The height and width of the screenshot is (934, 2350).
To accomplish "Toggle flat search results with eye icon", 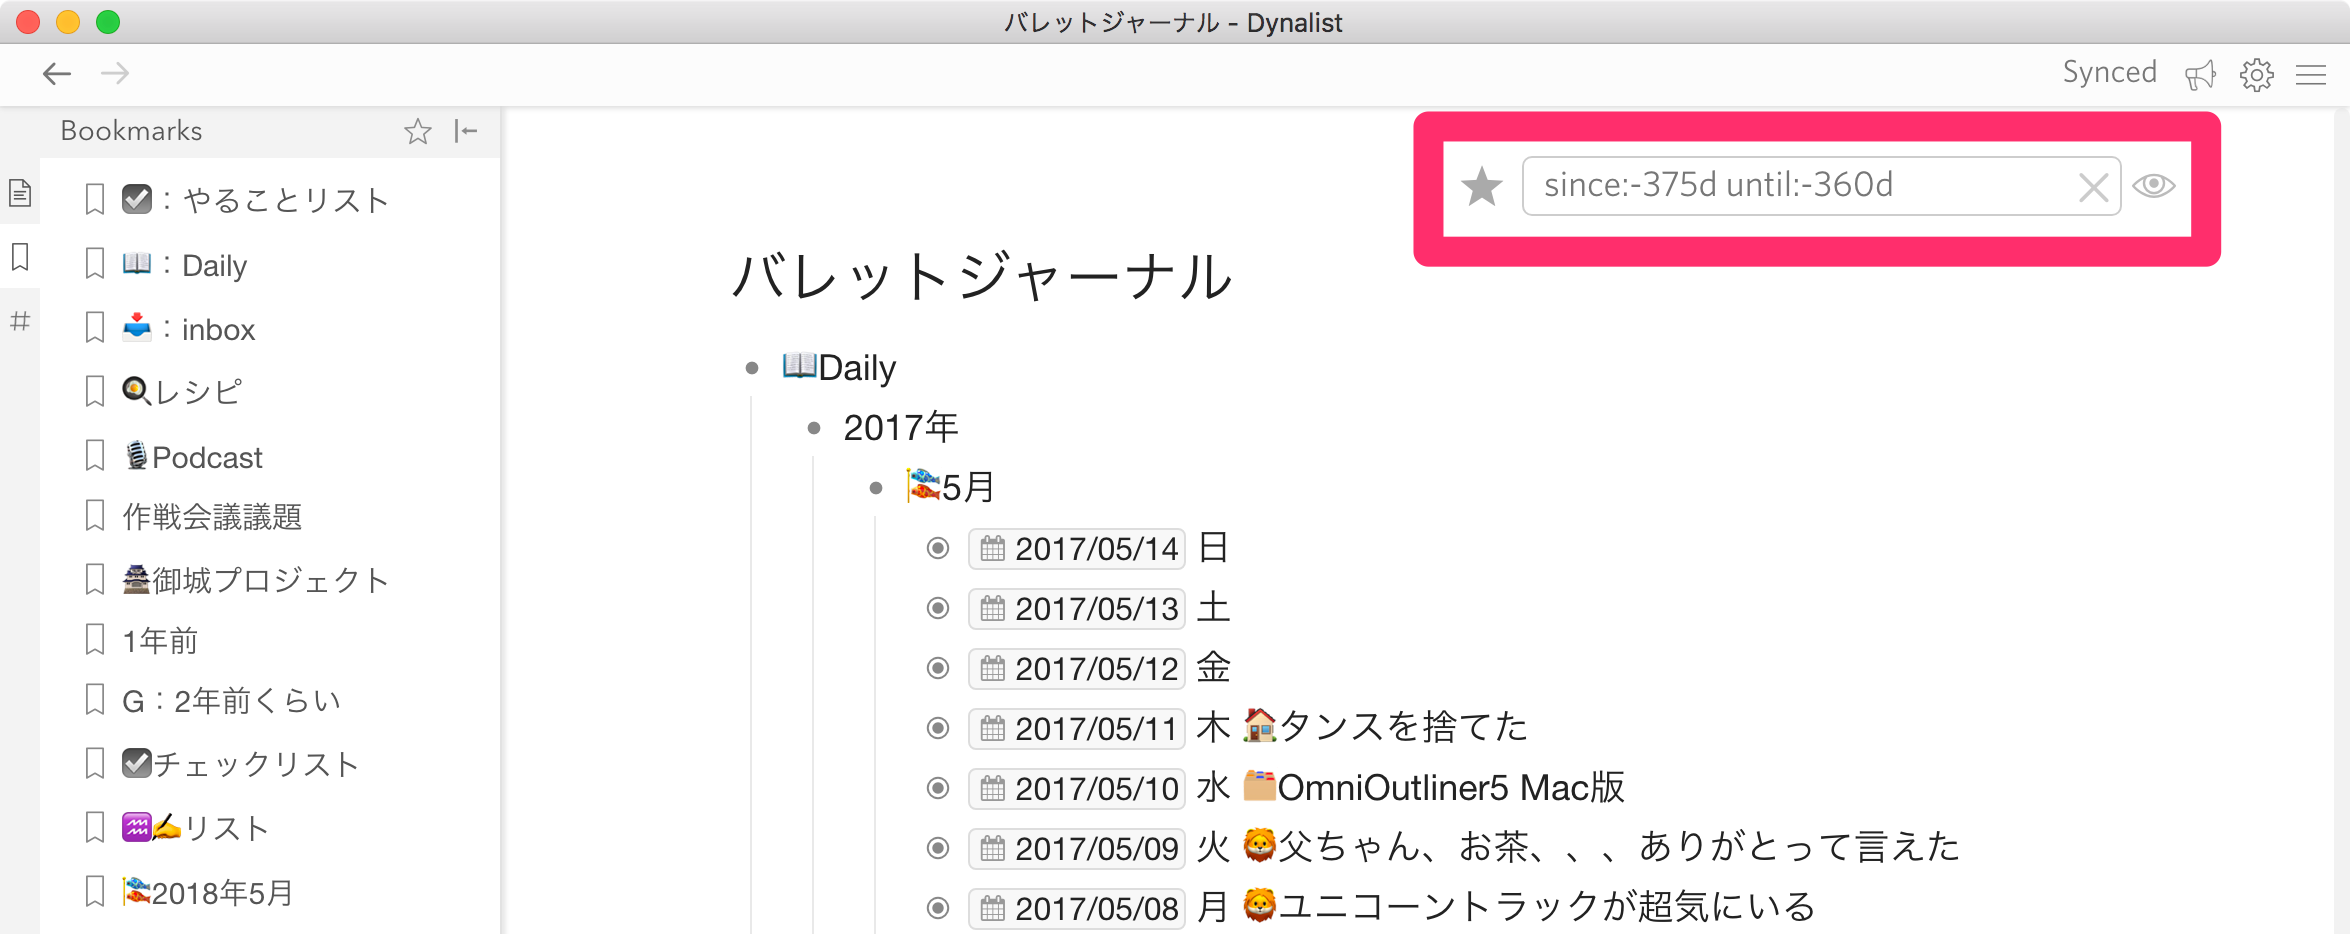I will tap(2156, 185).
